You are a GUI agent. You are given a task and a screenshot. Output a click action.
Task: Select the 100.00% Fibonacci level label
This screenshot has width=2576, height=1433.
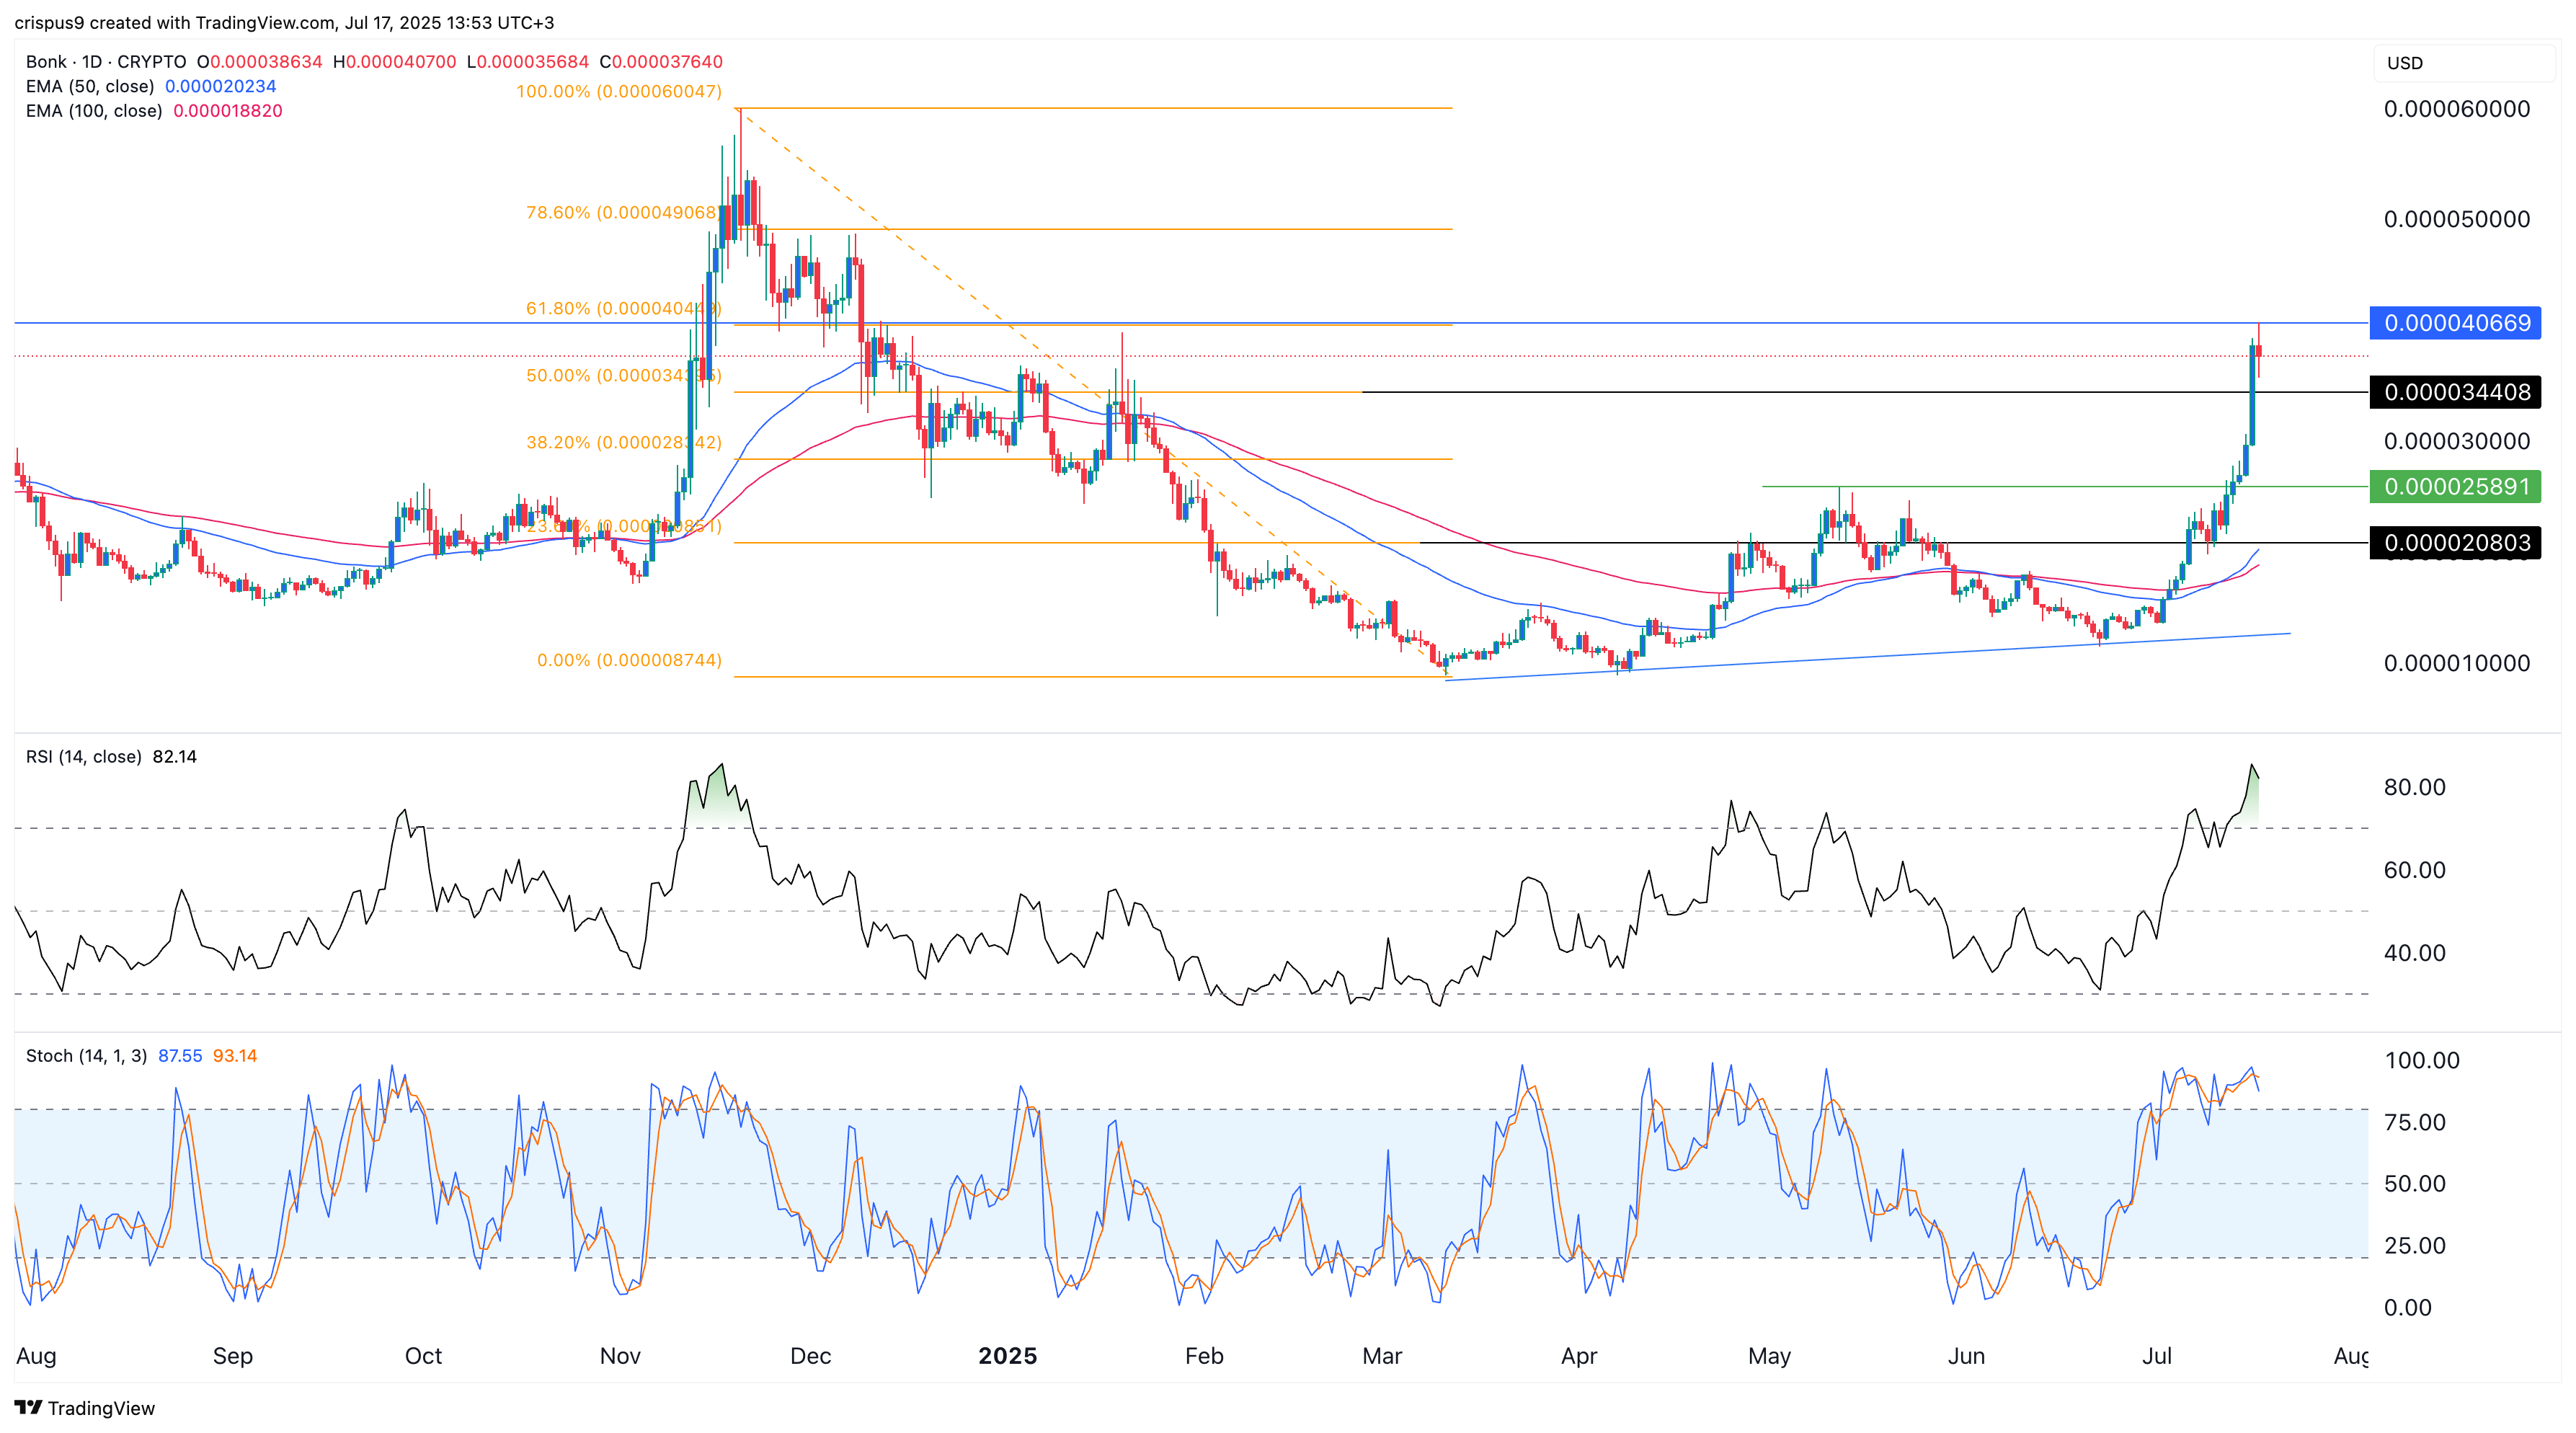click(x=618, y=92)
